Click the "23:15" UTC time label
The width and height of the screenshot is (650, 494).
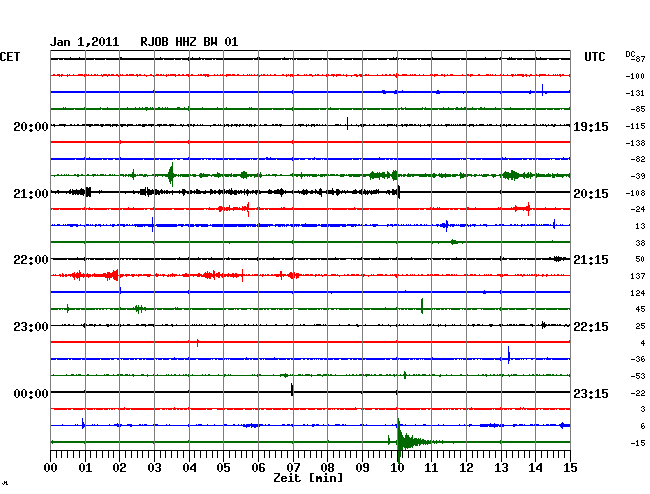[591, 393]
